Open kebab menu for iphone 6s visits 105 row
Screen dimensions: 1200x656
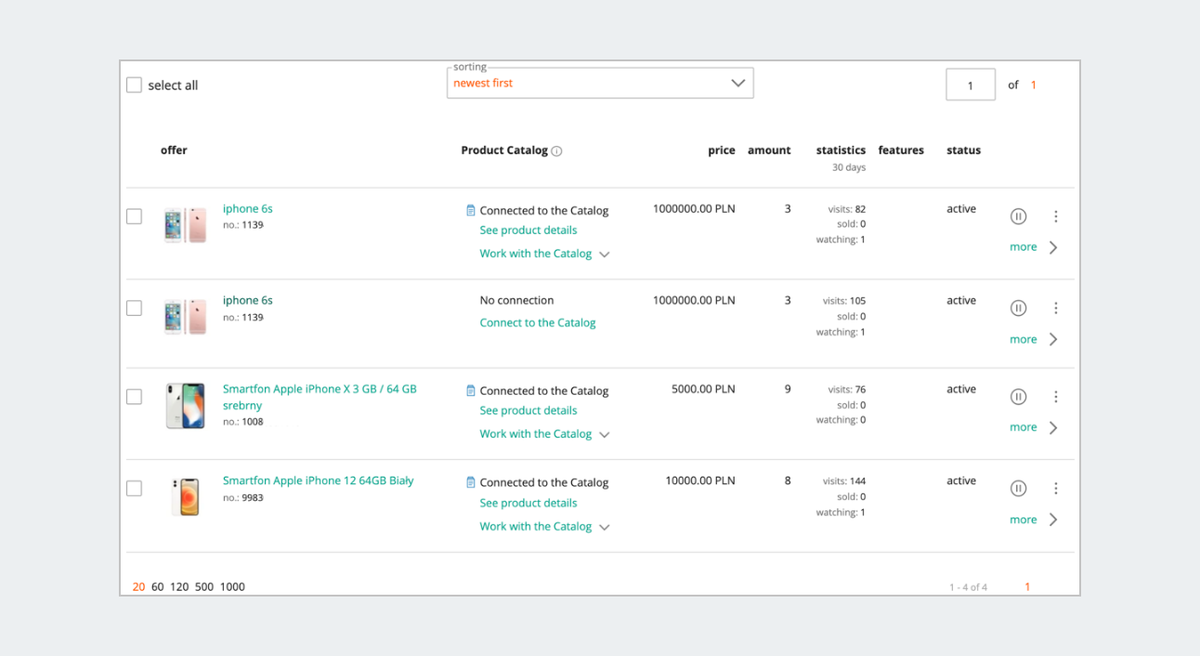(1055, 308)
